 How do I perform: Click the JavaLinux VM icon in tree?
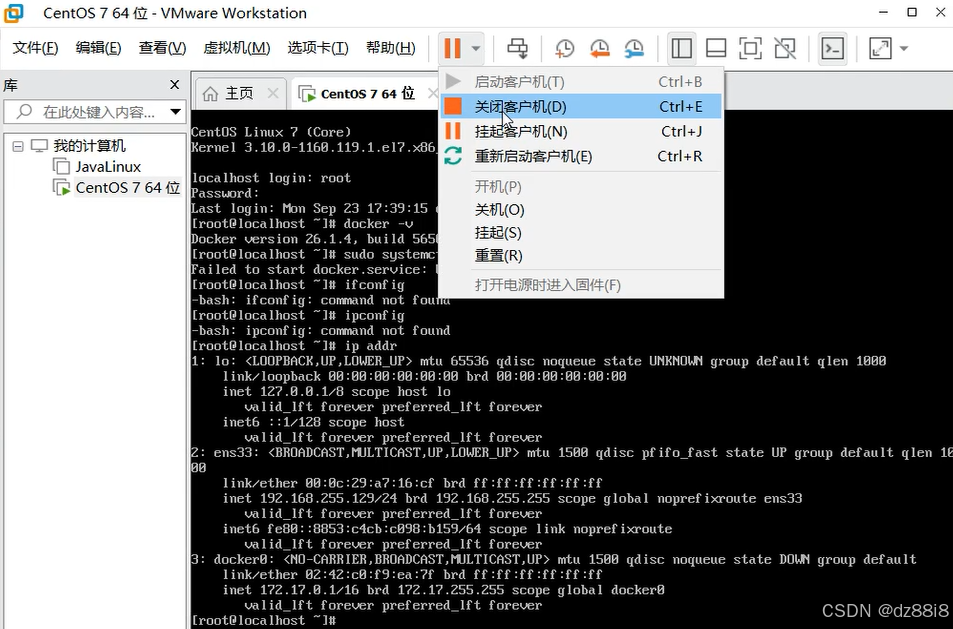point(61,166)
